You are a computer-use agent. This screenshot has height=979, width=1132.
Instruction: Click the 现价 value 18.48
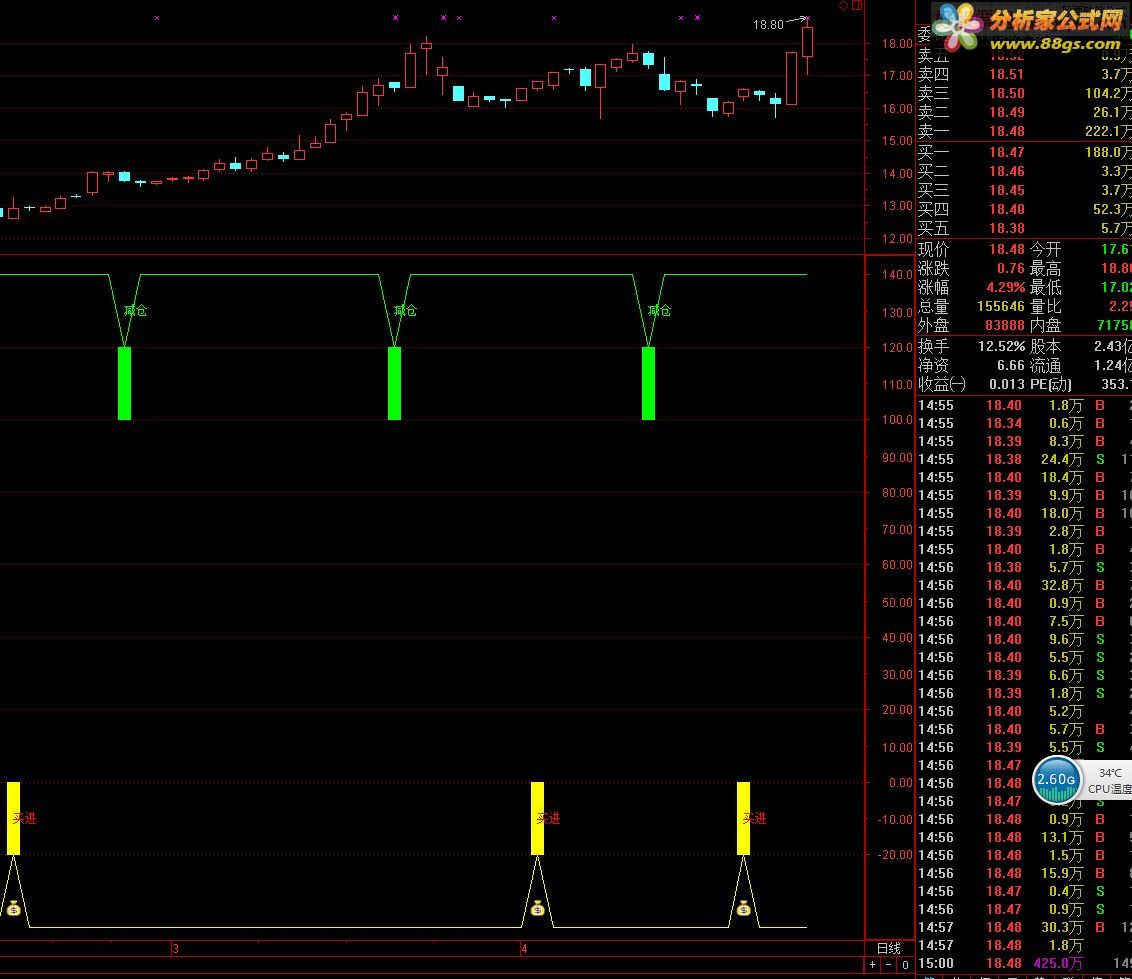coord(1006,249)
